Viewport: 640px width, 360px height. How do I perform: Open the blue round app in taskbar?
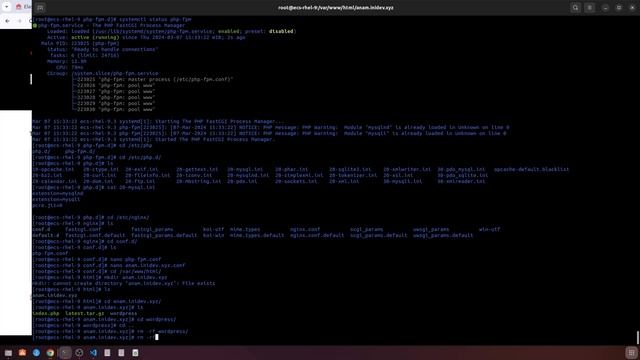36,353
